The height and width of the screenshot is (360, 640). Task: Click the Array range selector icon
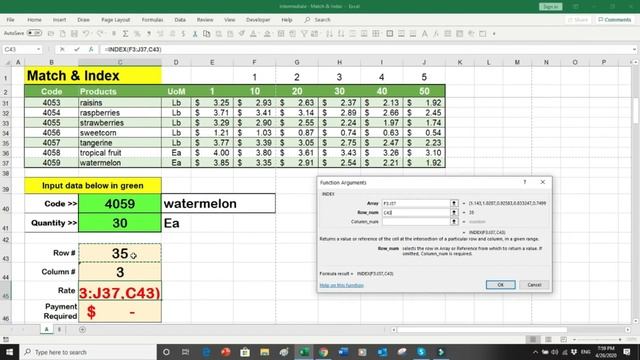pos(454,203)
